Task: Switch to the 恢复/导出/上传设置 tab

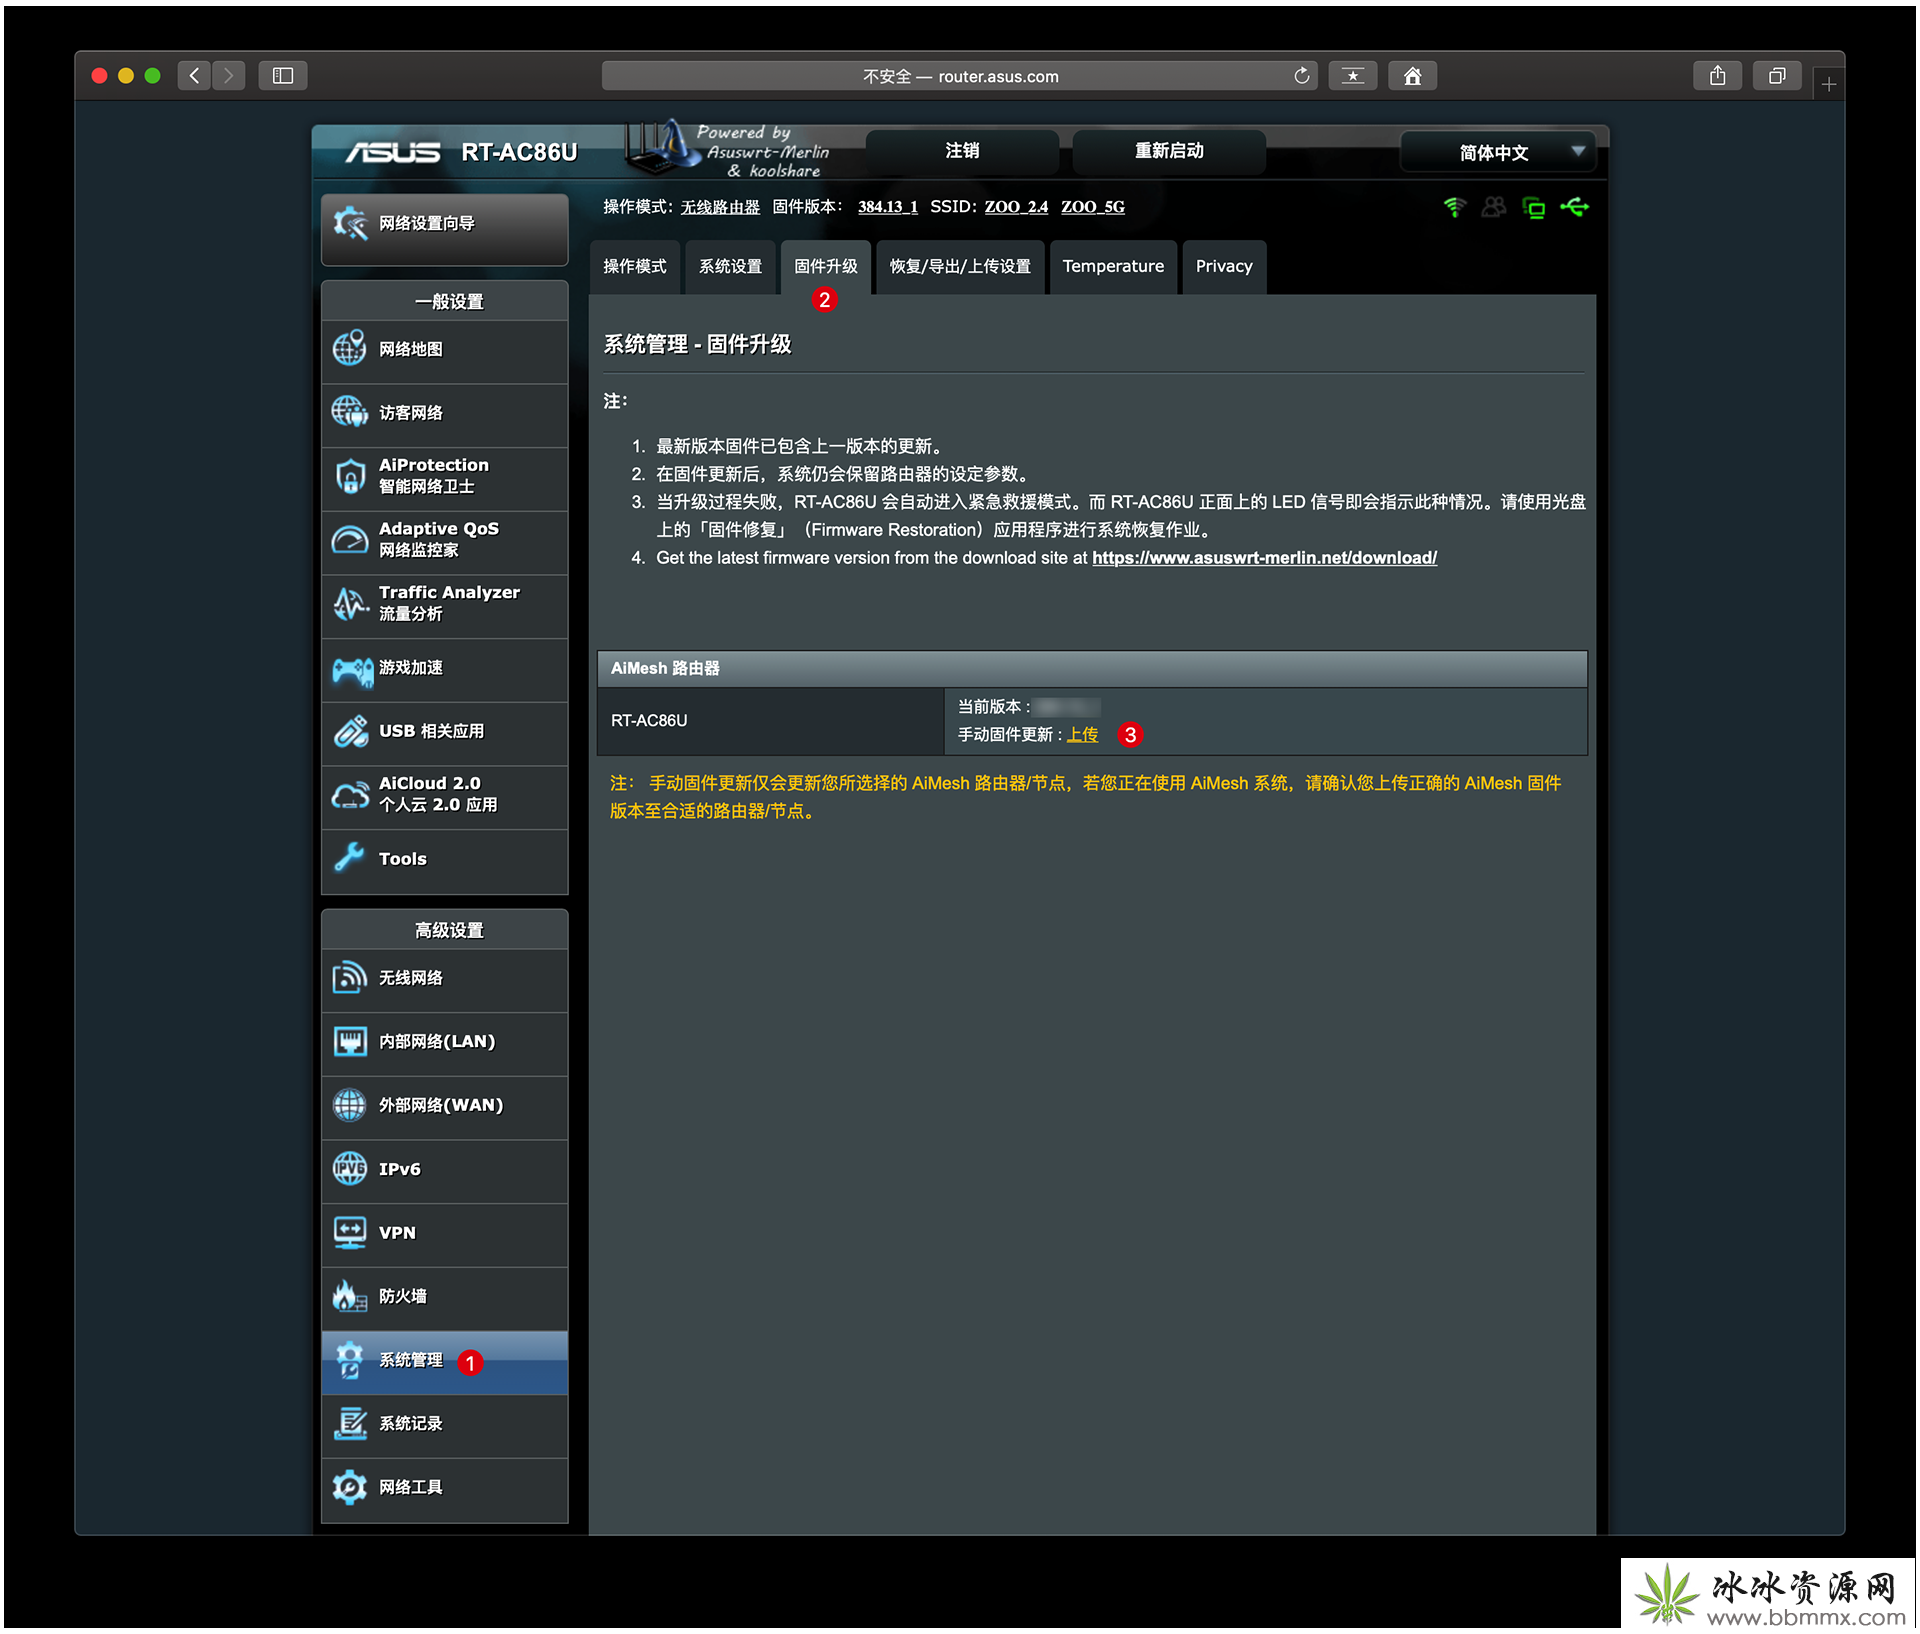Action: pos(960,267)
